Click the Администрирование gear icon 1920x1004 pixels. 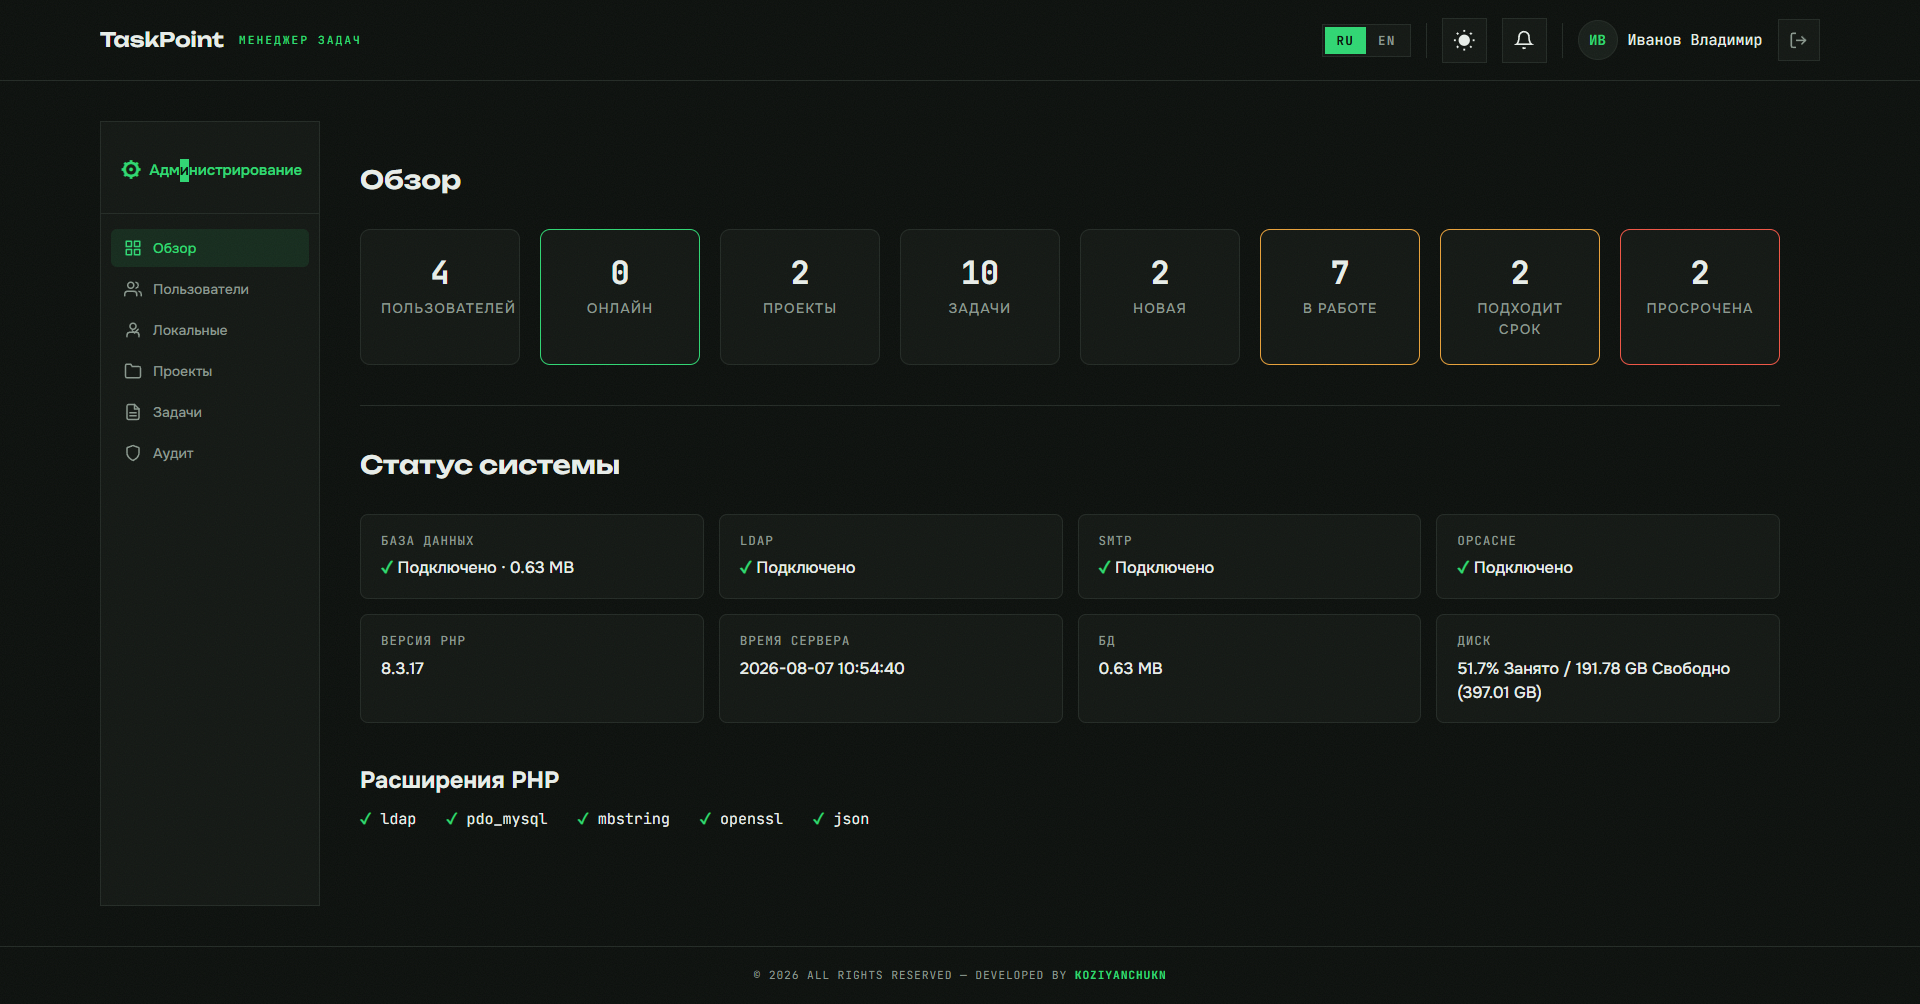131,169
